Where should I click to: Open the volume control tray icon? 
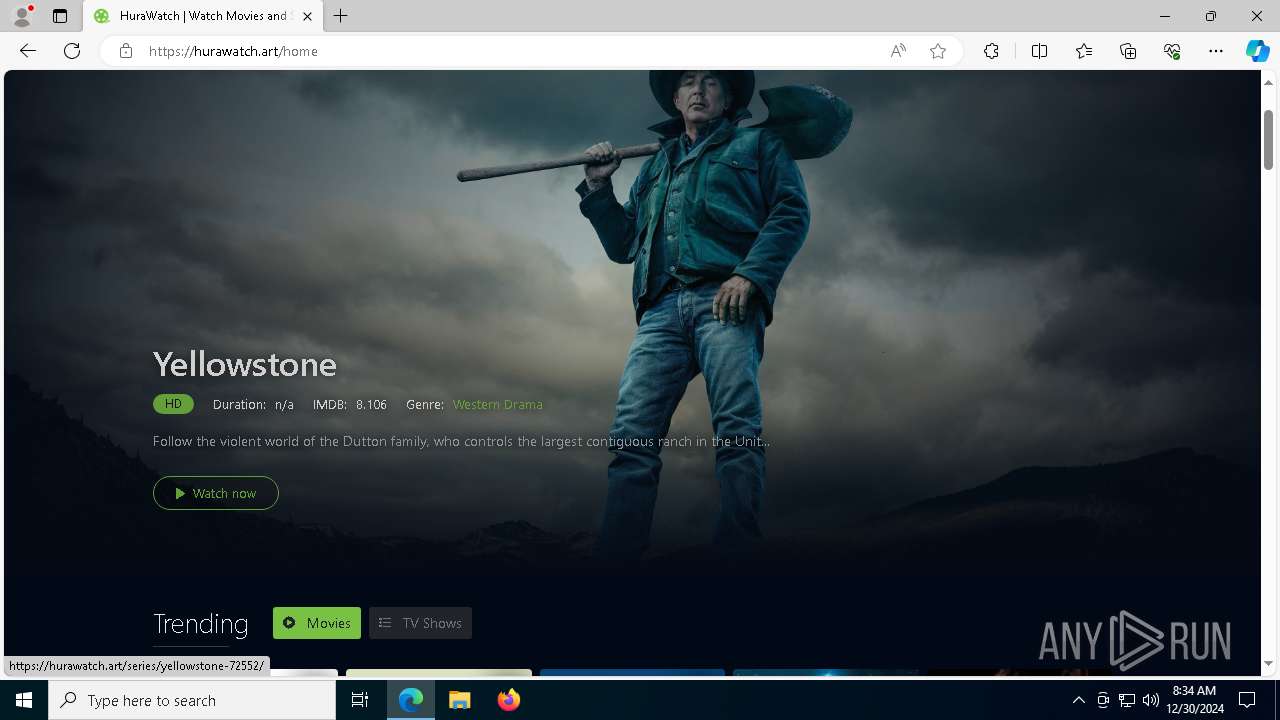click(x=1151, y=700)
